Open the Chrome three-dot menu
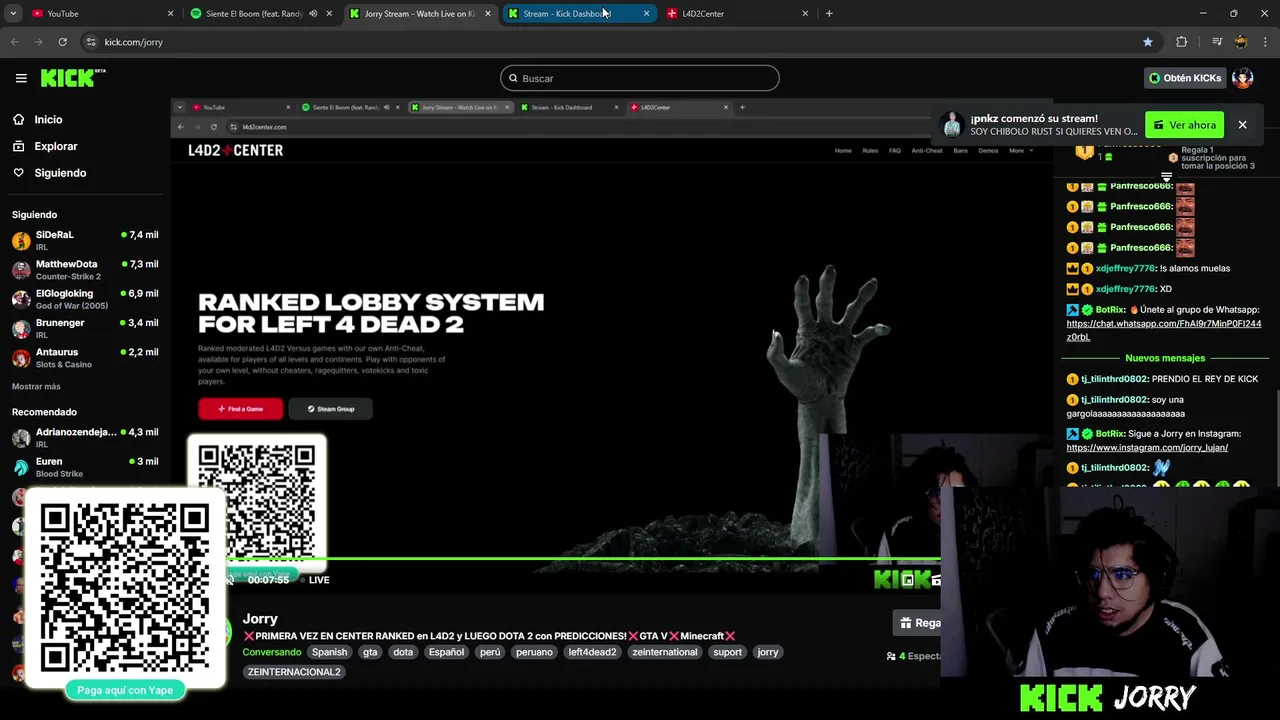Screen dimensions: 1280x720 [1265, 42]
